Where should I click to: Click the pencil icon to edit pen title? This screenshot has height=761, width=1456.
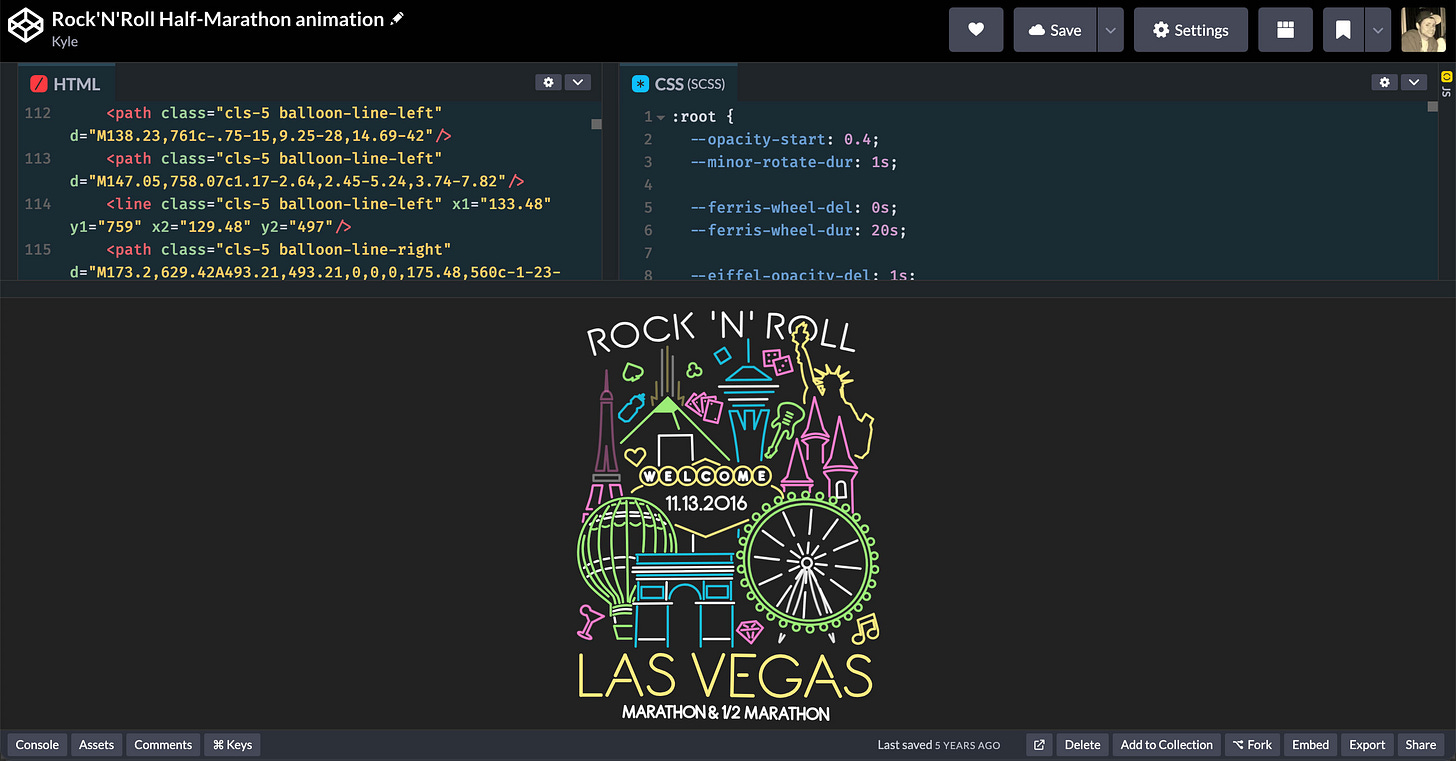click(x=397, y=19)
